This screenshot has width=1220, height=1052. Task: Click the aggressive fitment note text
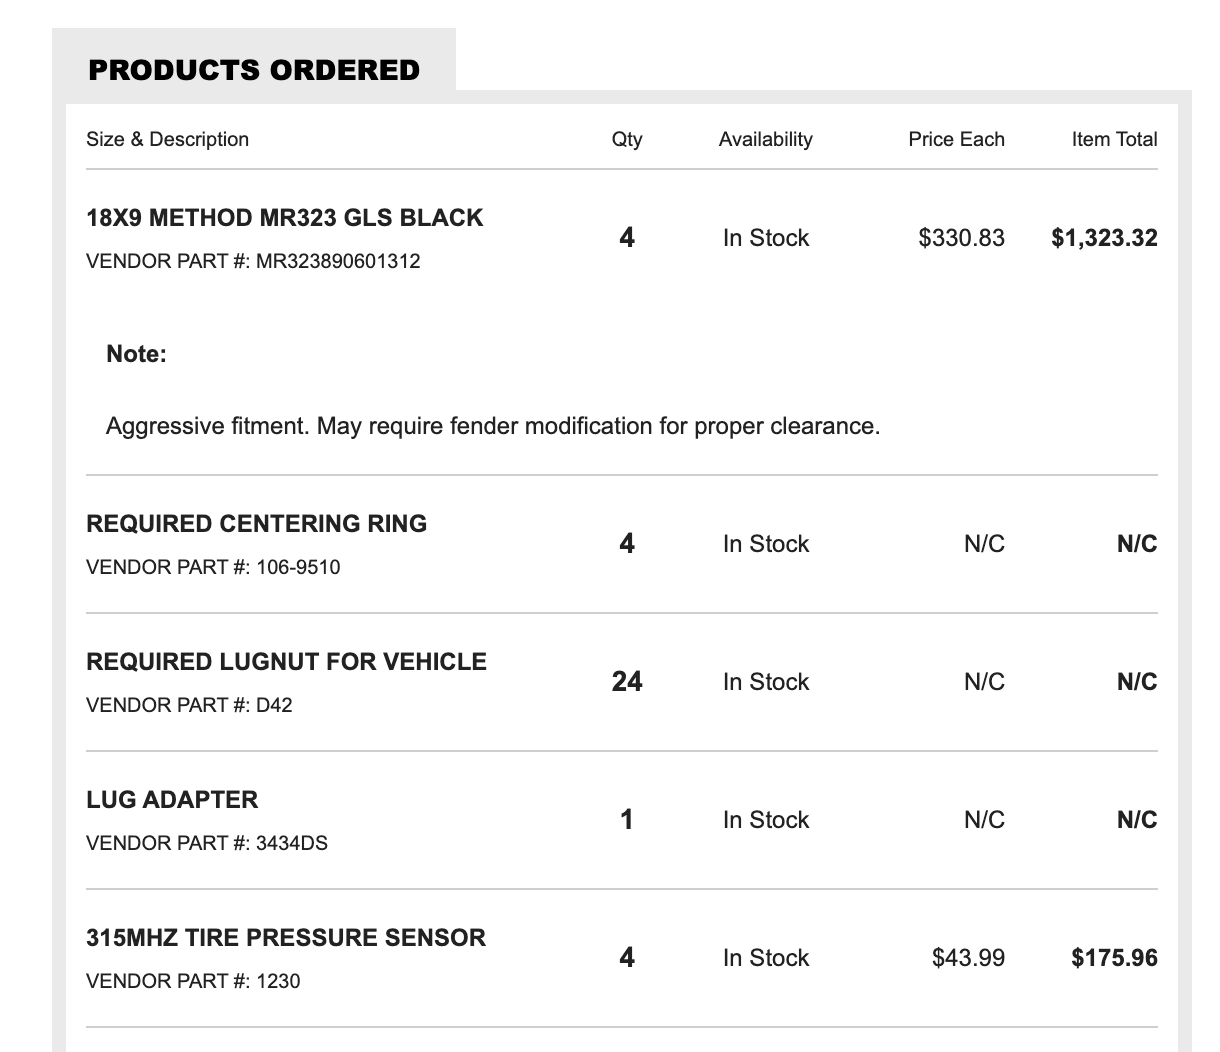pos(493,426)
